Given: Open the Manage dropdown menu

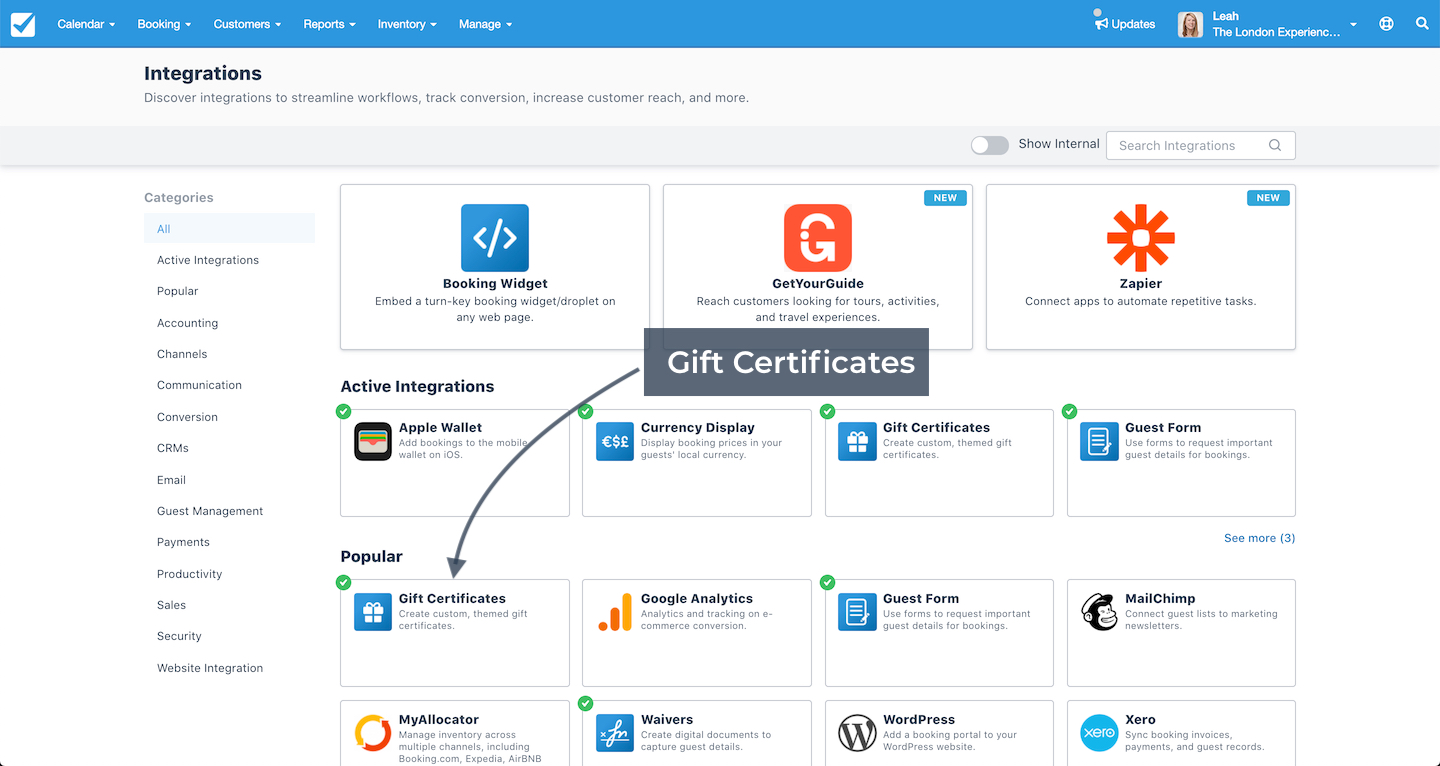Looking at the screenshot, I should (485, 24).
